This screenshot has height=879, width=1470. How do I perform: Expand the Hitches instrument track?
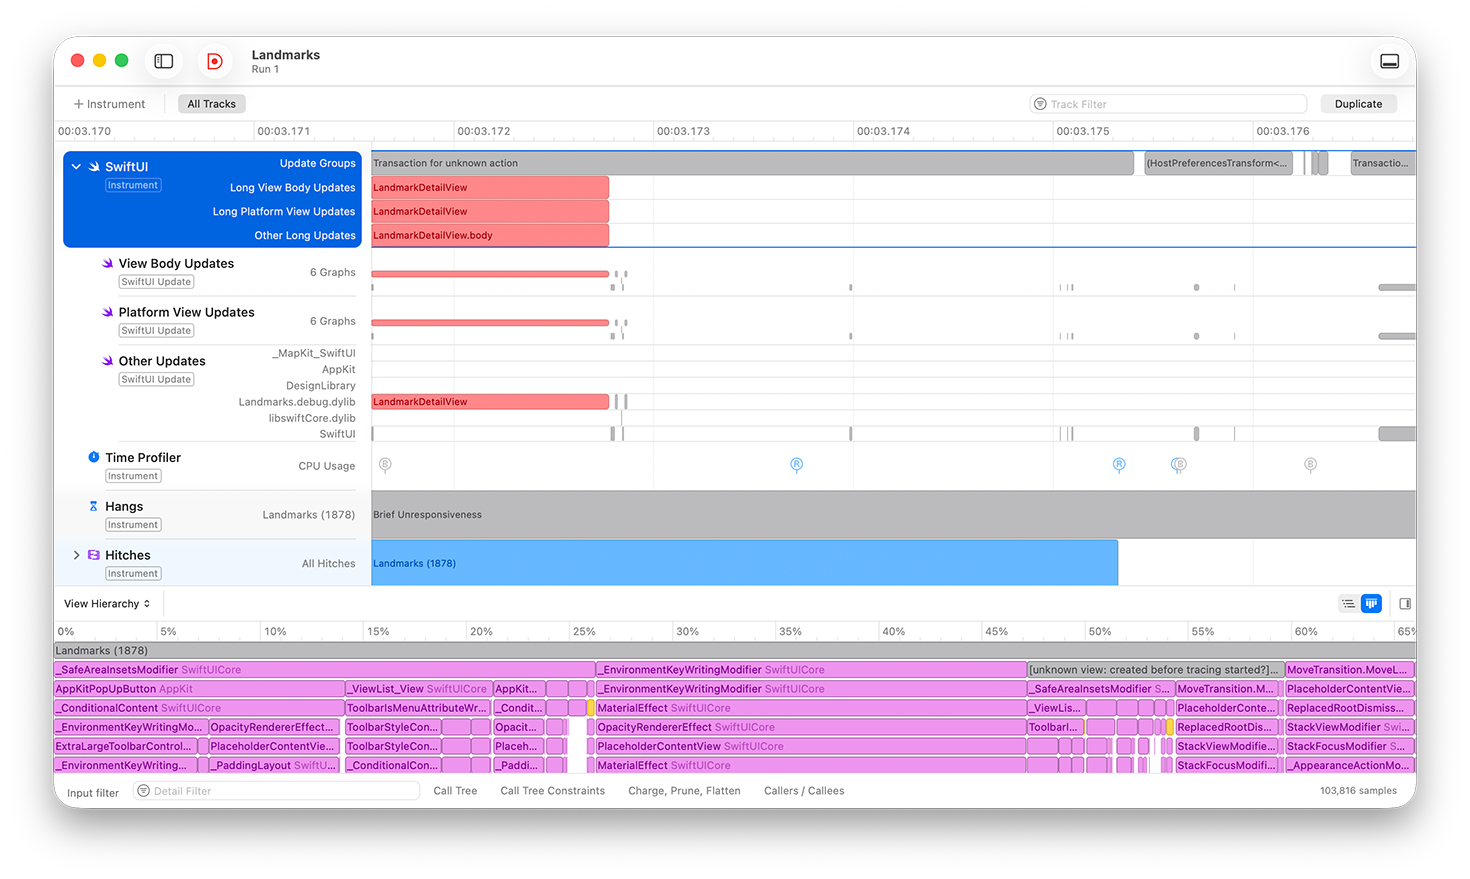[x=76, y=555]
